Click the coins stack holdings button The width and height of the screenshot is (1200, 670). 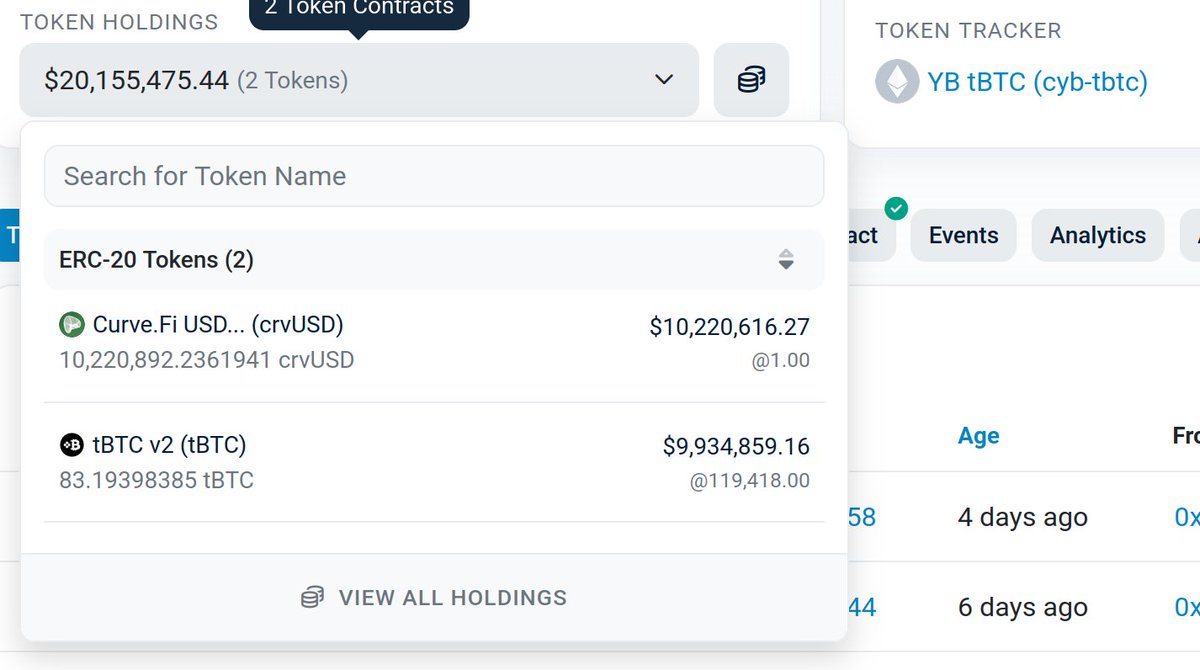(x=751, y=80)
